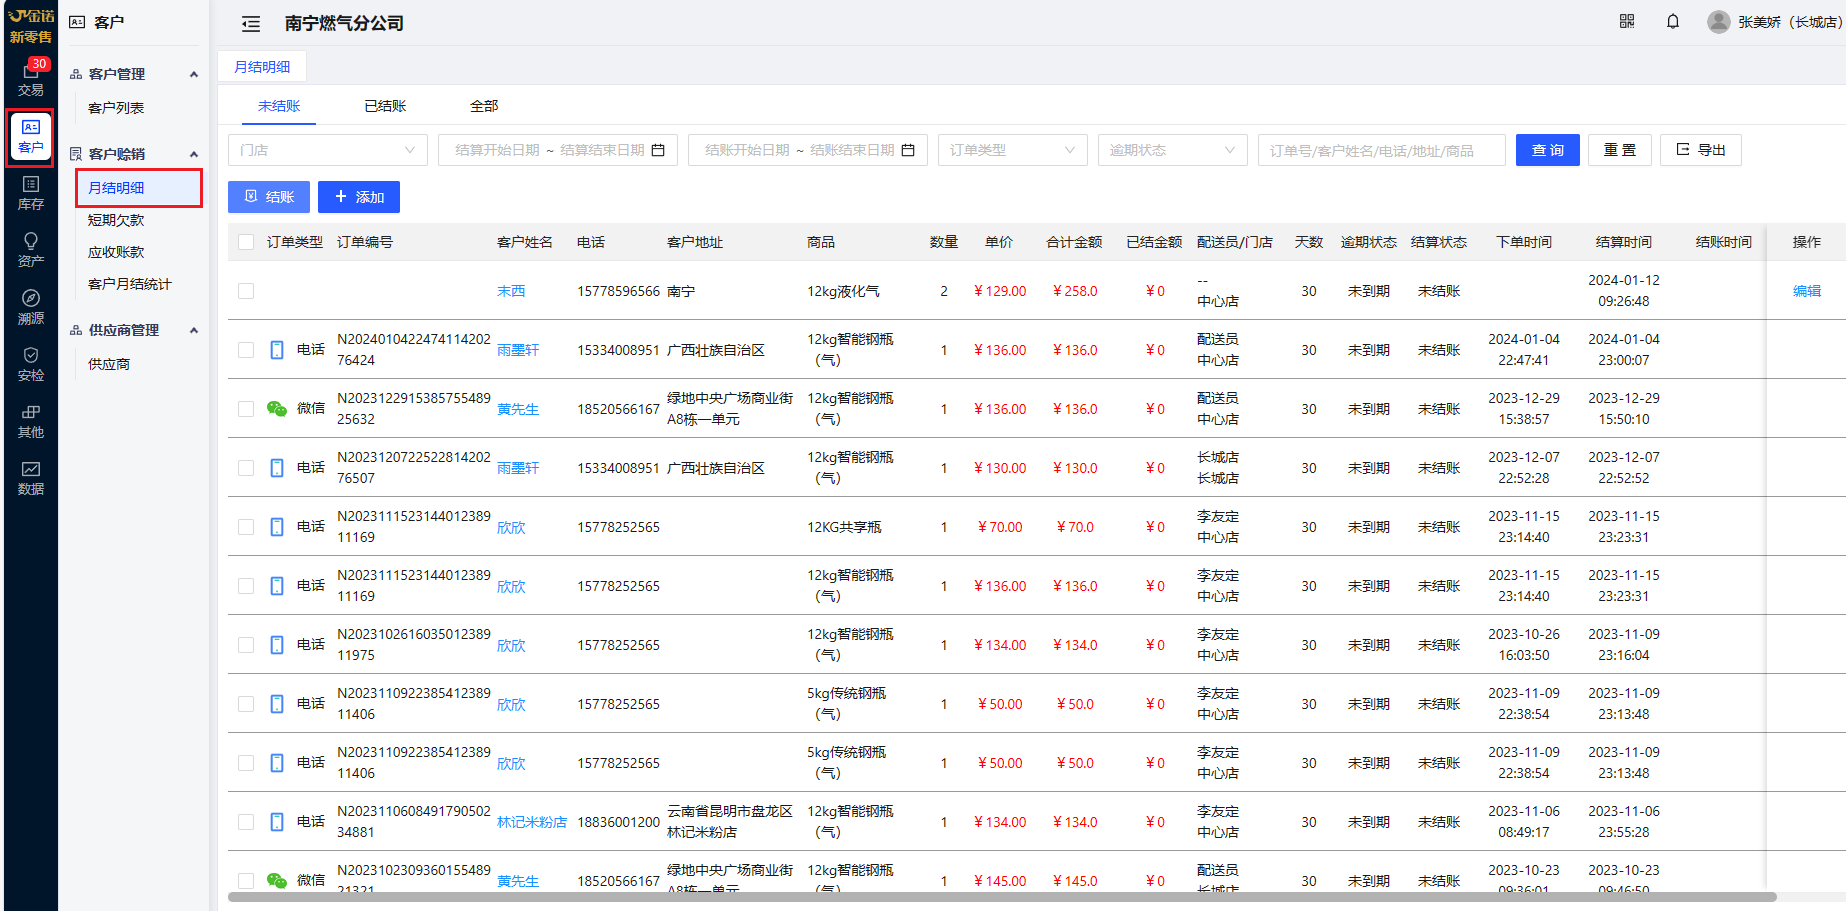The width and height of the screenshot is (1846, 911).
Task: Open customer link 林记米粉店
Action: pos(532,822)
